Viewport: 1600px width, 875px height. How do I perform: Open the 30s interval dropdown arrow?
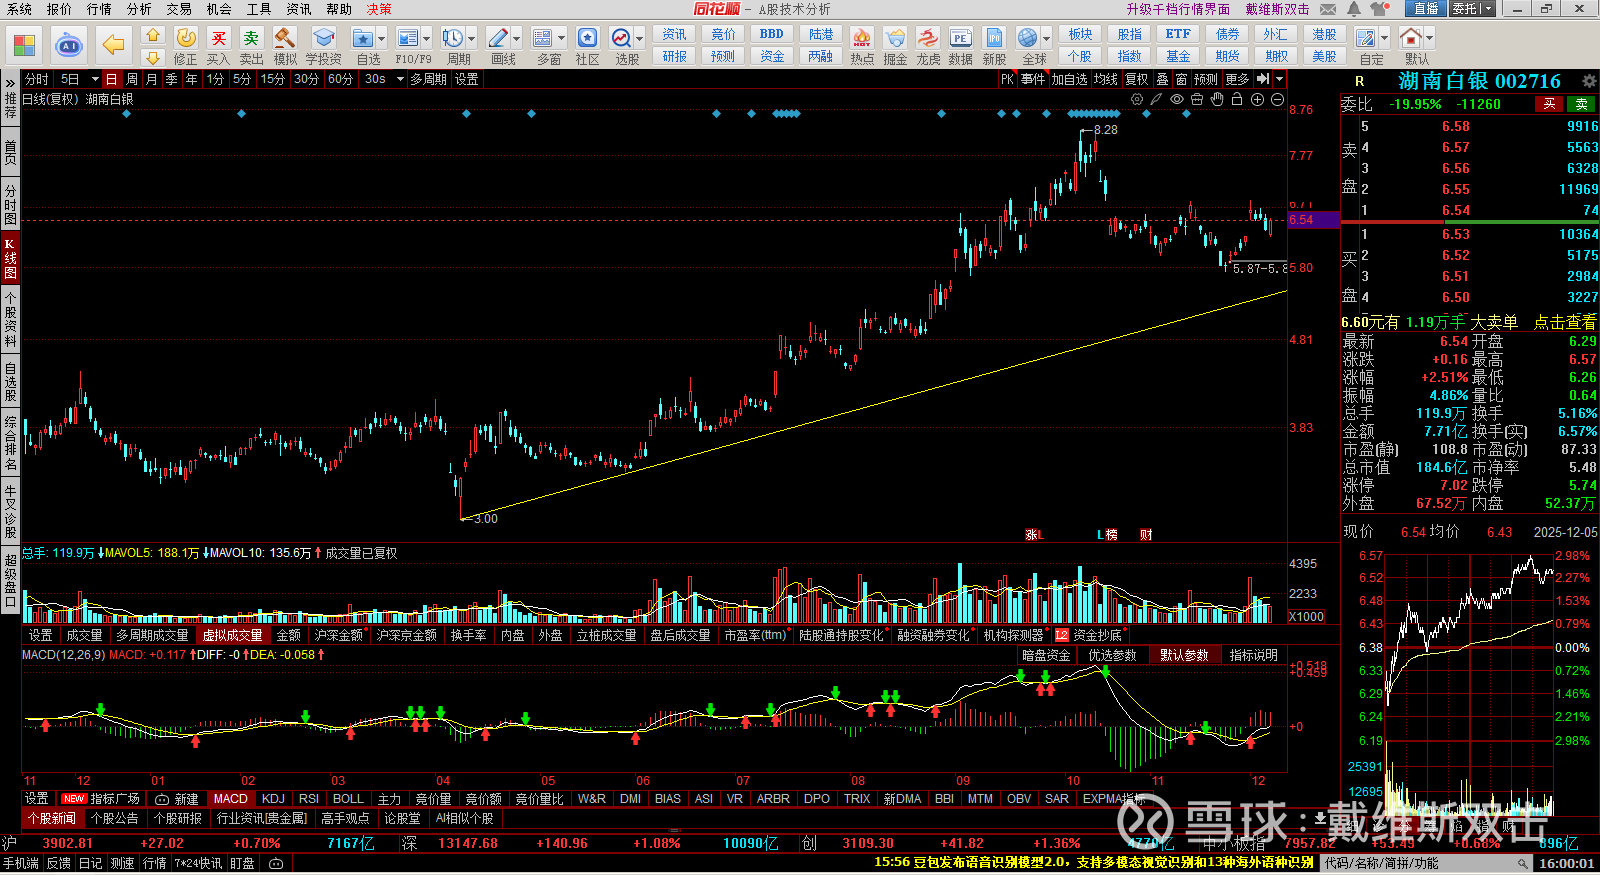pyautogui.click(x=400, y=79)
